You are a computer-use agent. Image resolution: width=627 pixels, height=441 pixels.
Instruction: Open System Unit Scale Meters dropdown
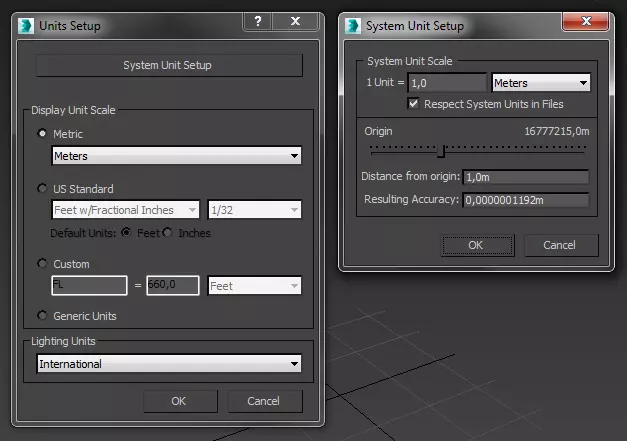tap(541, 83)
